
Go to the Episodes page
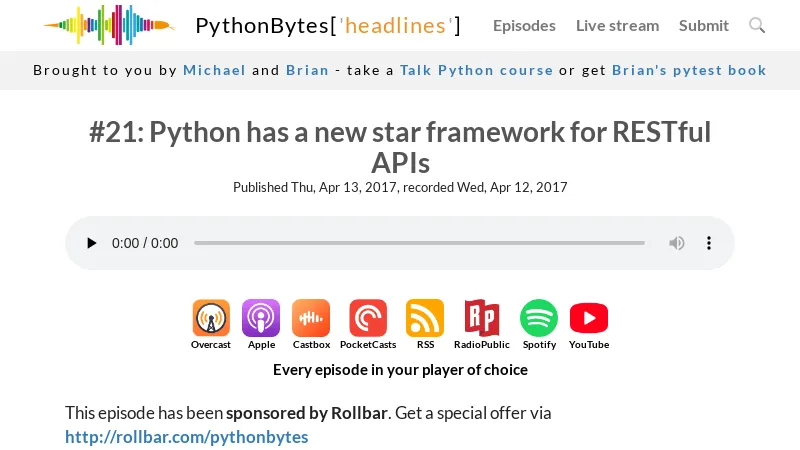pyautogui.click(x=524, y=25)
